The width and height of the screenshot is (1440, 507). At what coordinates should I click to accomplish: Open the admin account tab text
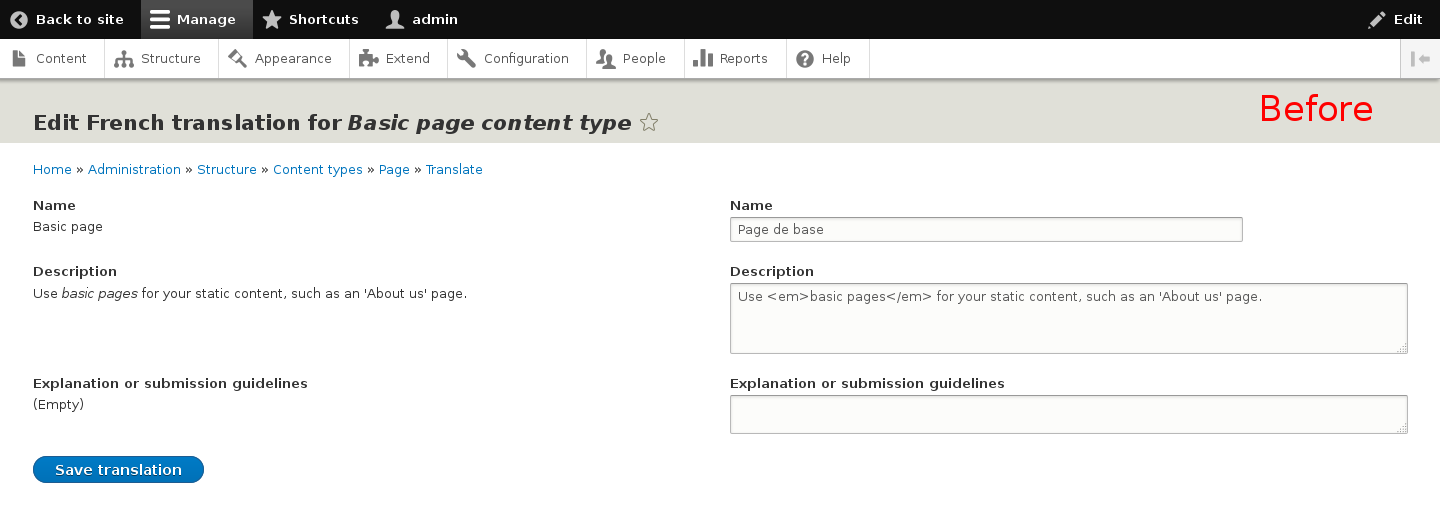tap(435, 19)
